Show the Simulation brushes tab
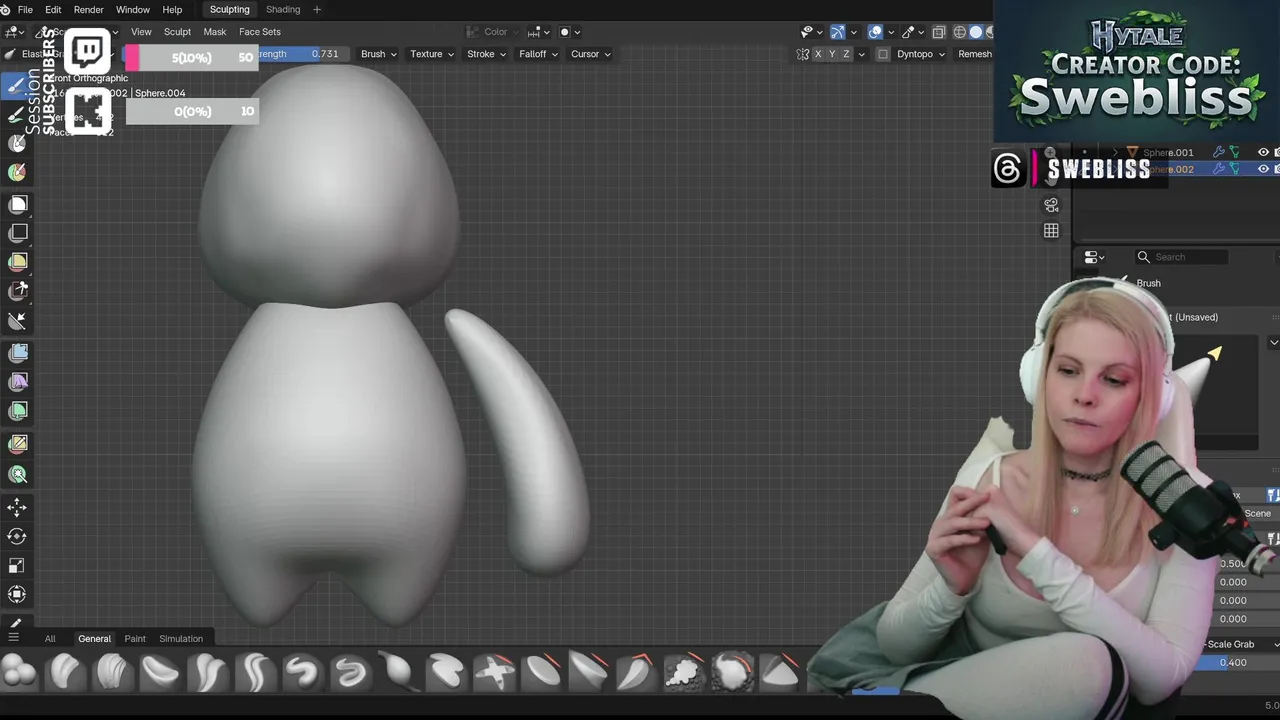Image resolution: width=1280 pixels, height=720 pixels. pos(181,639)
